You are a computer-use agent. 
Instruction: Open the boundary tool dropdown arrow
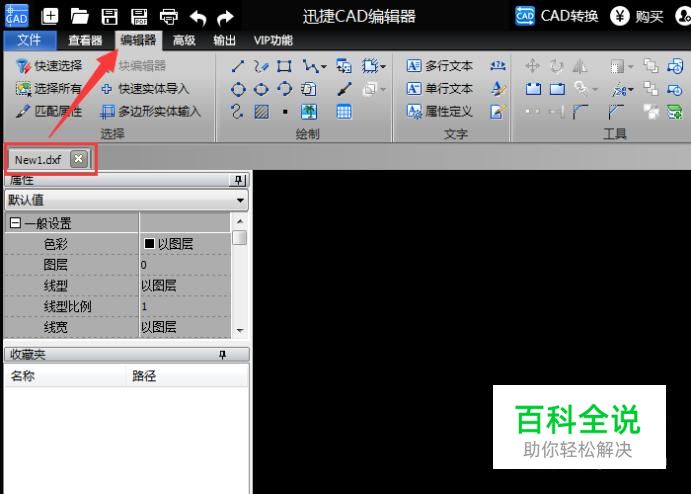coord(383,67)
